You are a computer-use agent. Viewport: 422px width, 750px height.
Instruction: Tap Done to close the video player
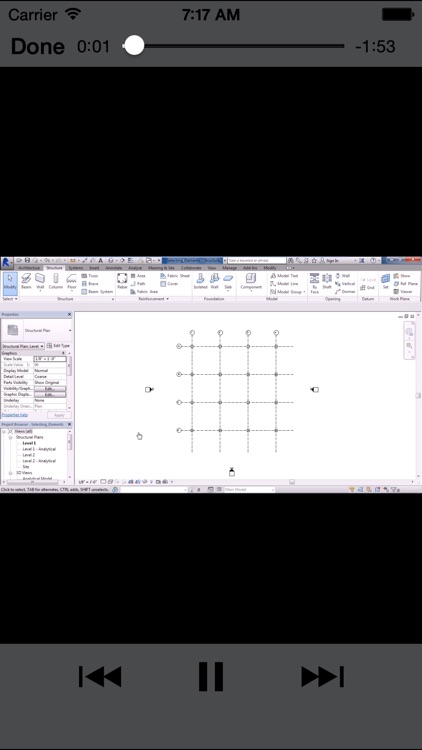pos(37,46)
